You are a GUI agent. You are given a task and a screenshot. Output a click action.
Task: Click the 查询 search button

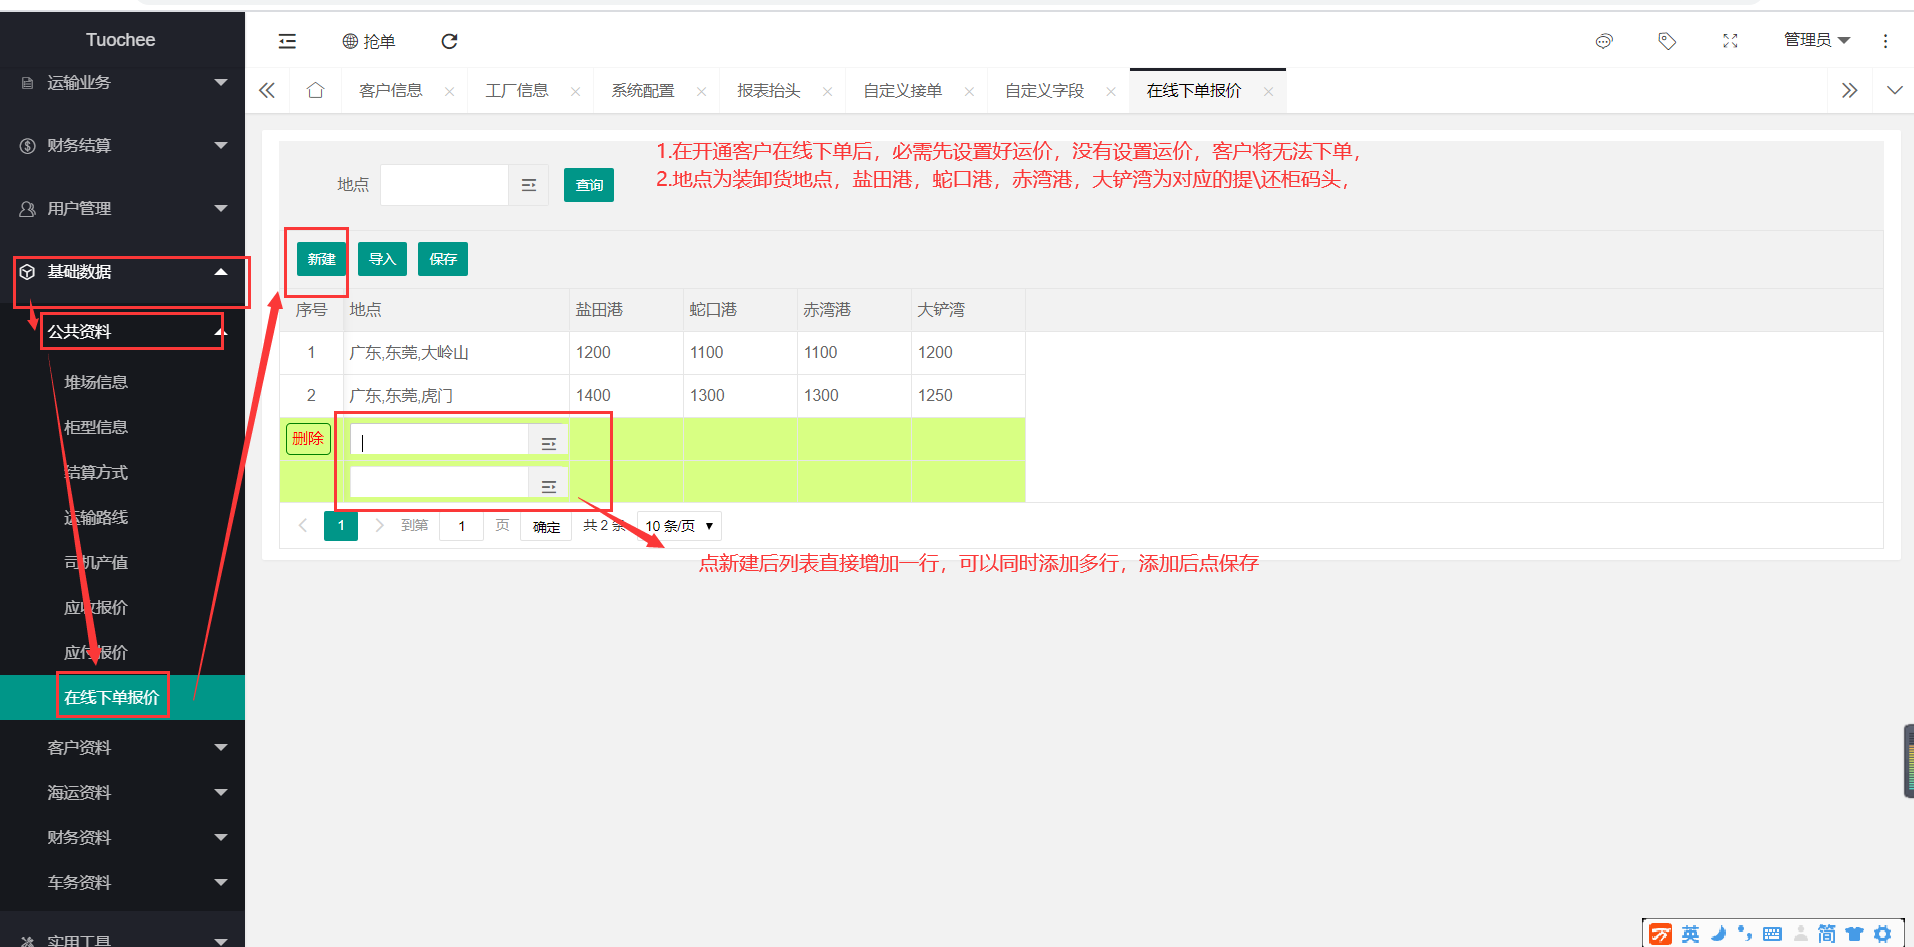pyautogui.click(x=589, y=185)
